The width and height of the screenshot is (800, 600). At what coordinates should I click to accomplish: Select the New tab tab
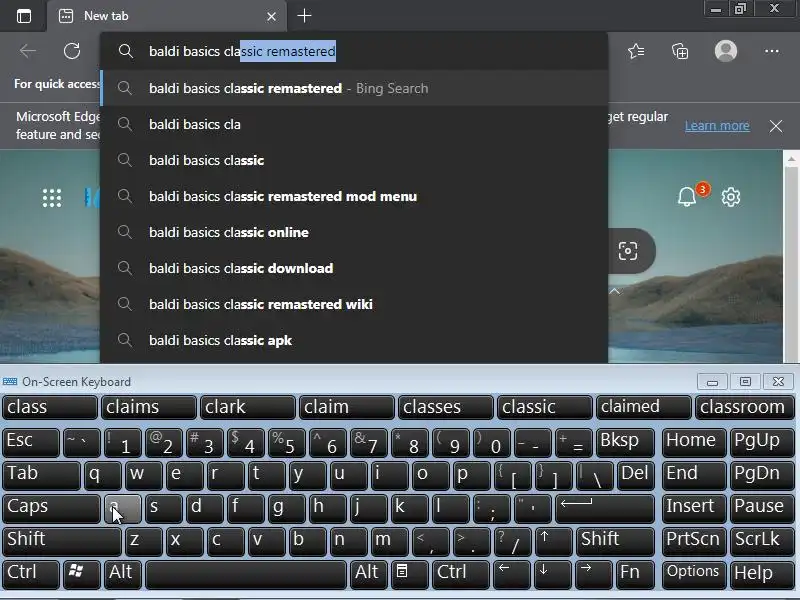(x=166, y=16)
